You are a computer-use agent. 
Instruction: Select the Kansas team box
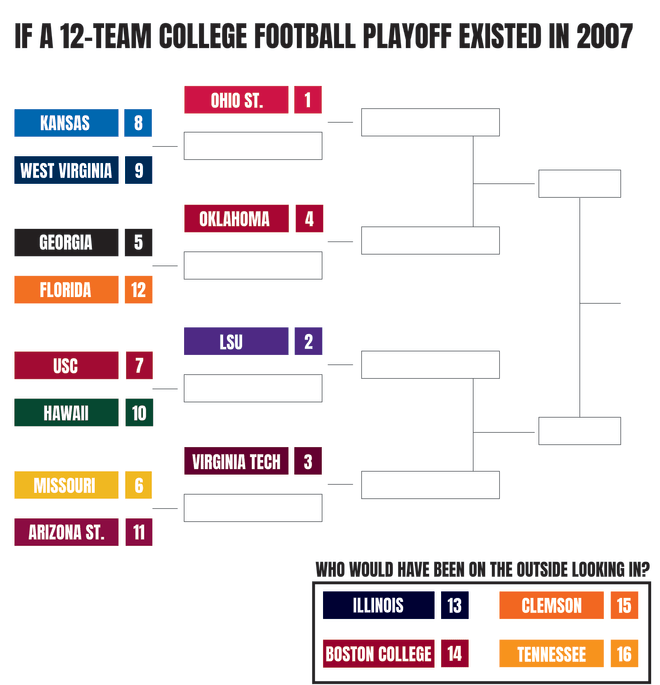pyautogui.click(x=66, y=123)
